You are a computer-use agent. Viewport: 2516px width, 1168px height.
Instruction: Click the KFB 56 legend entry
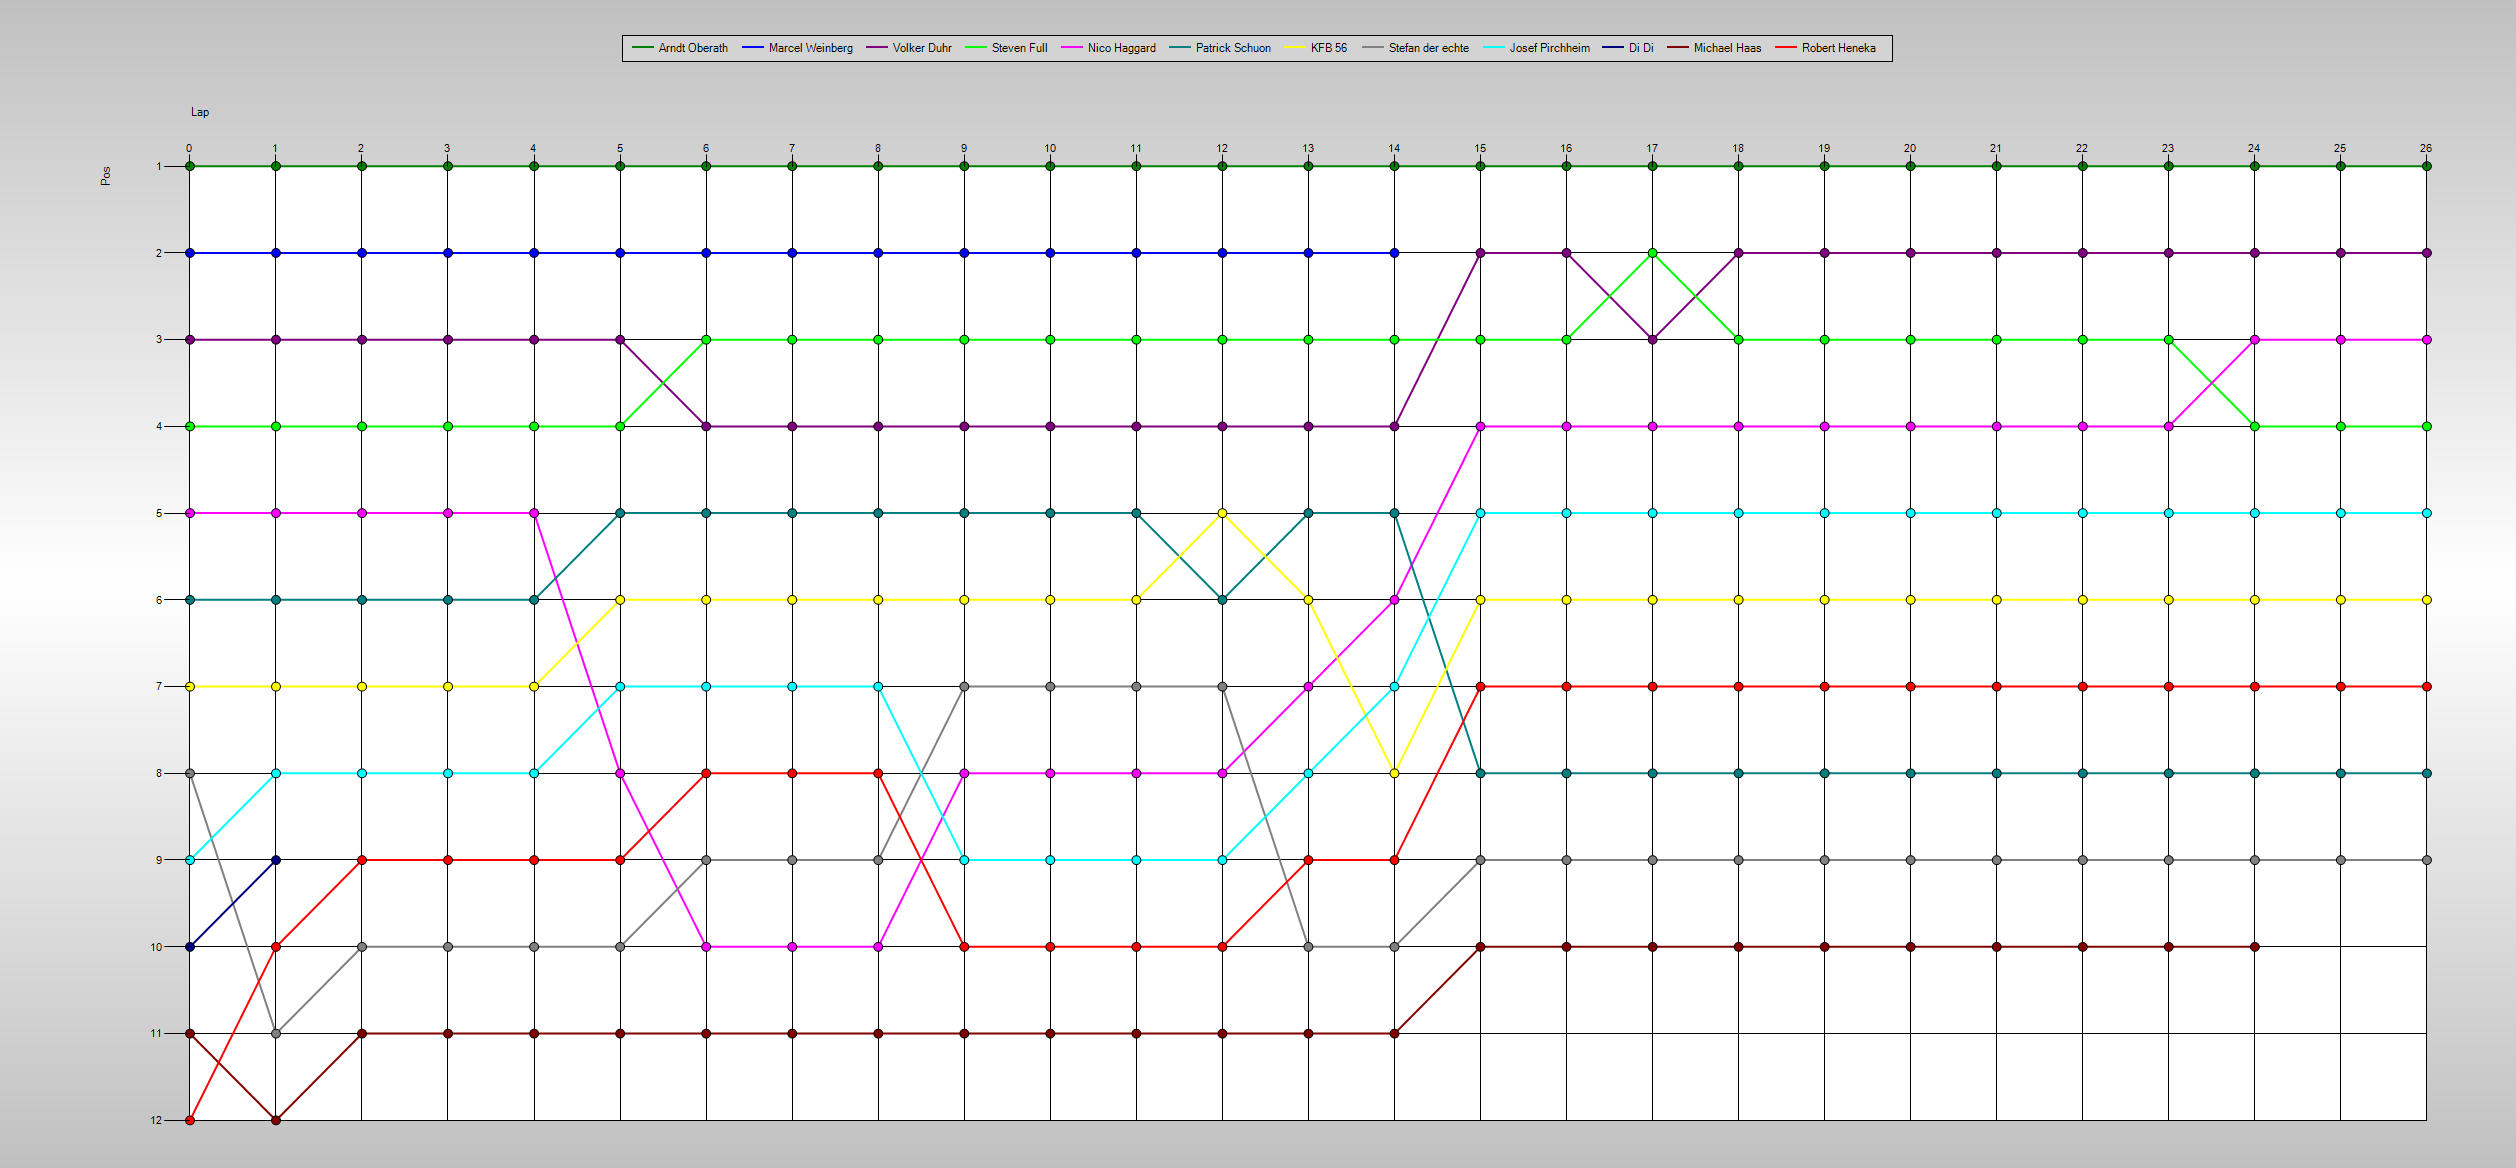click(1315, 48)
